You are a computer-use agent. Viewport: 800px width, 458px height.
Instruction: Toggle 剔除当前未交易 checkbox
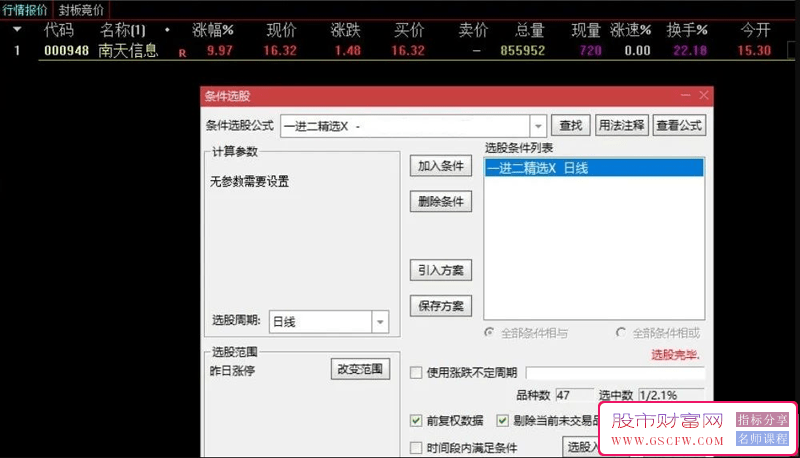(x=503, y=420)
